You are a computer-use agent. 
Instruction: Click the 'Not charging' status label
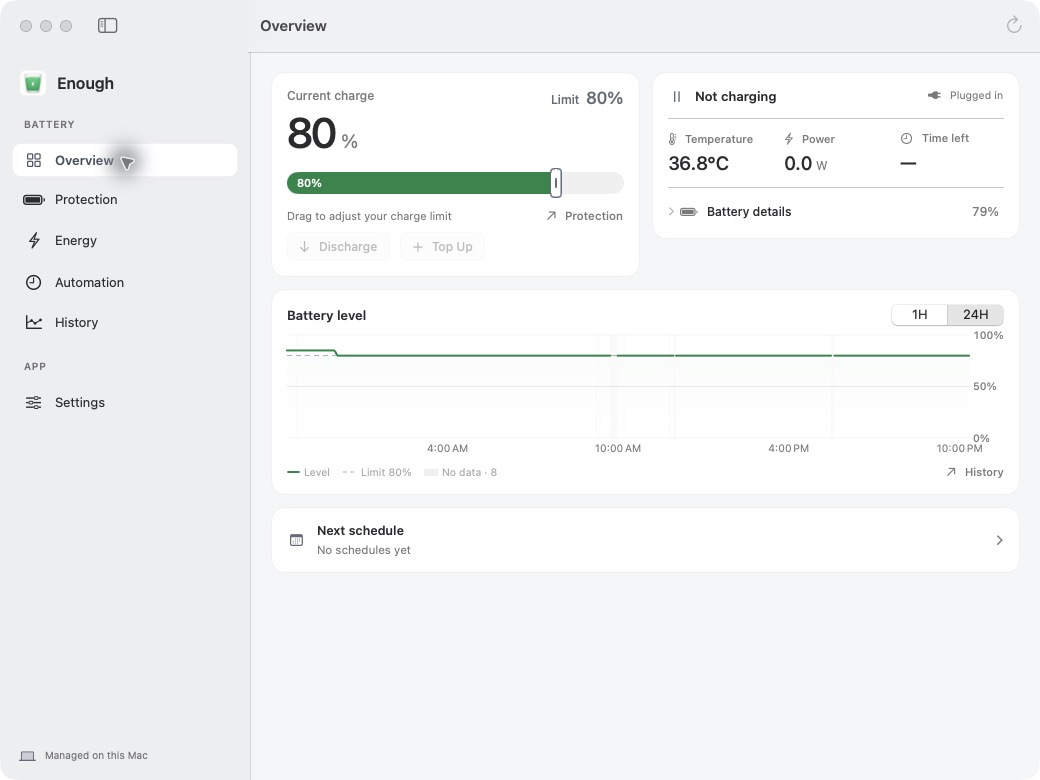click(736, 97)
